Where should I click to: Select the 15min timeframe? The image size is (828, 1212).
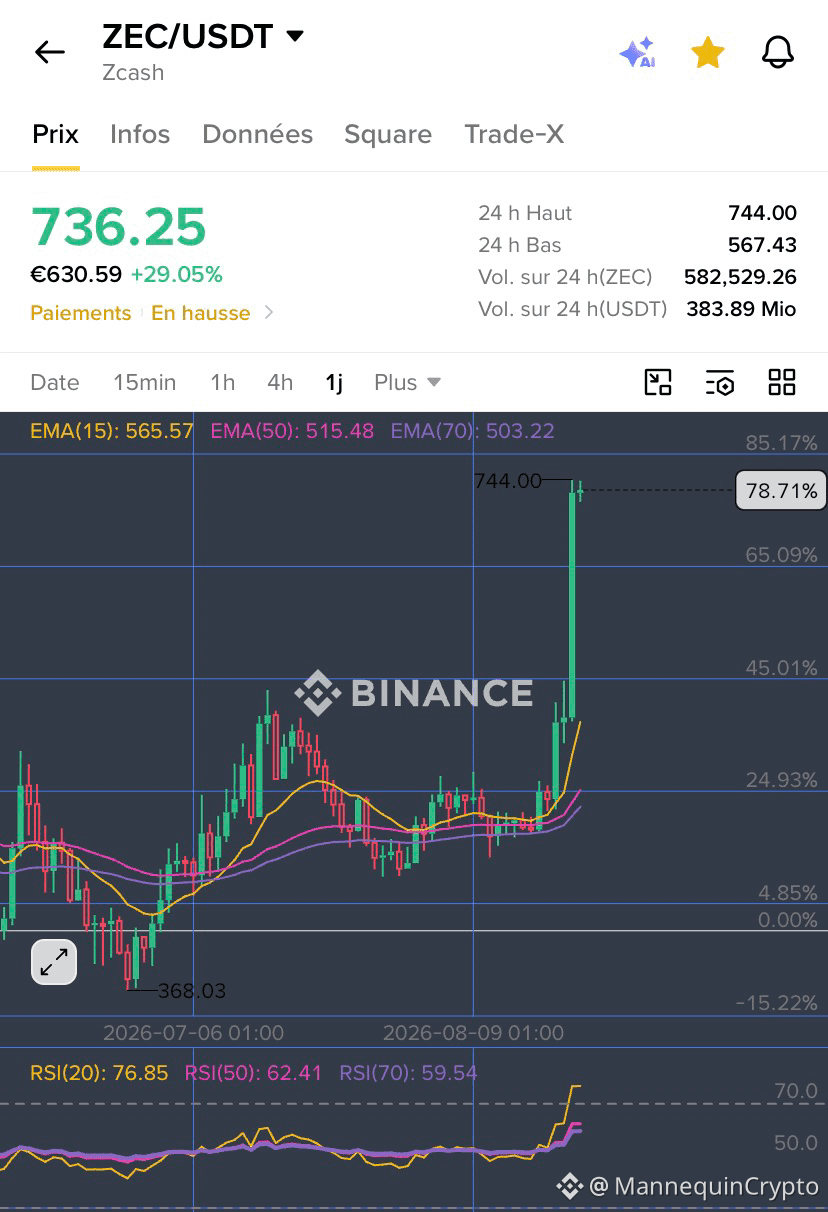pyautogui.click(x=144, y=382)
